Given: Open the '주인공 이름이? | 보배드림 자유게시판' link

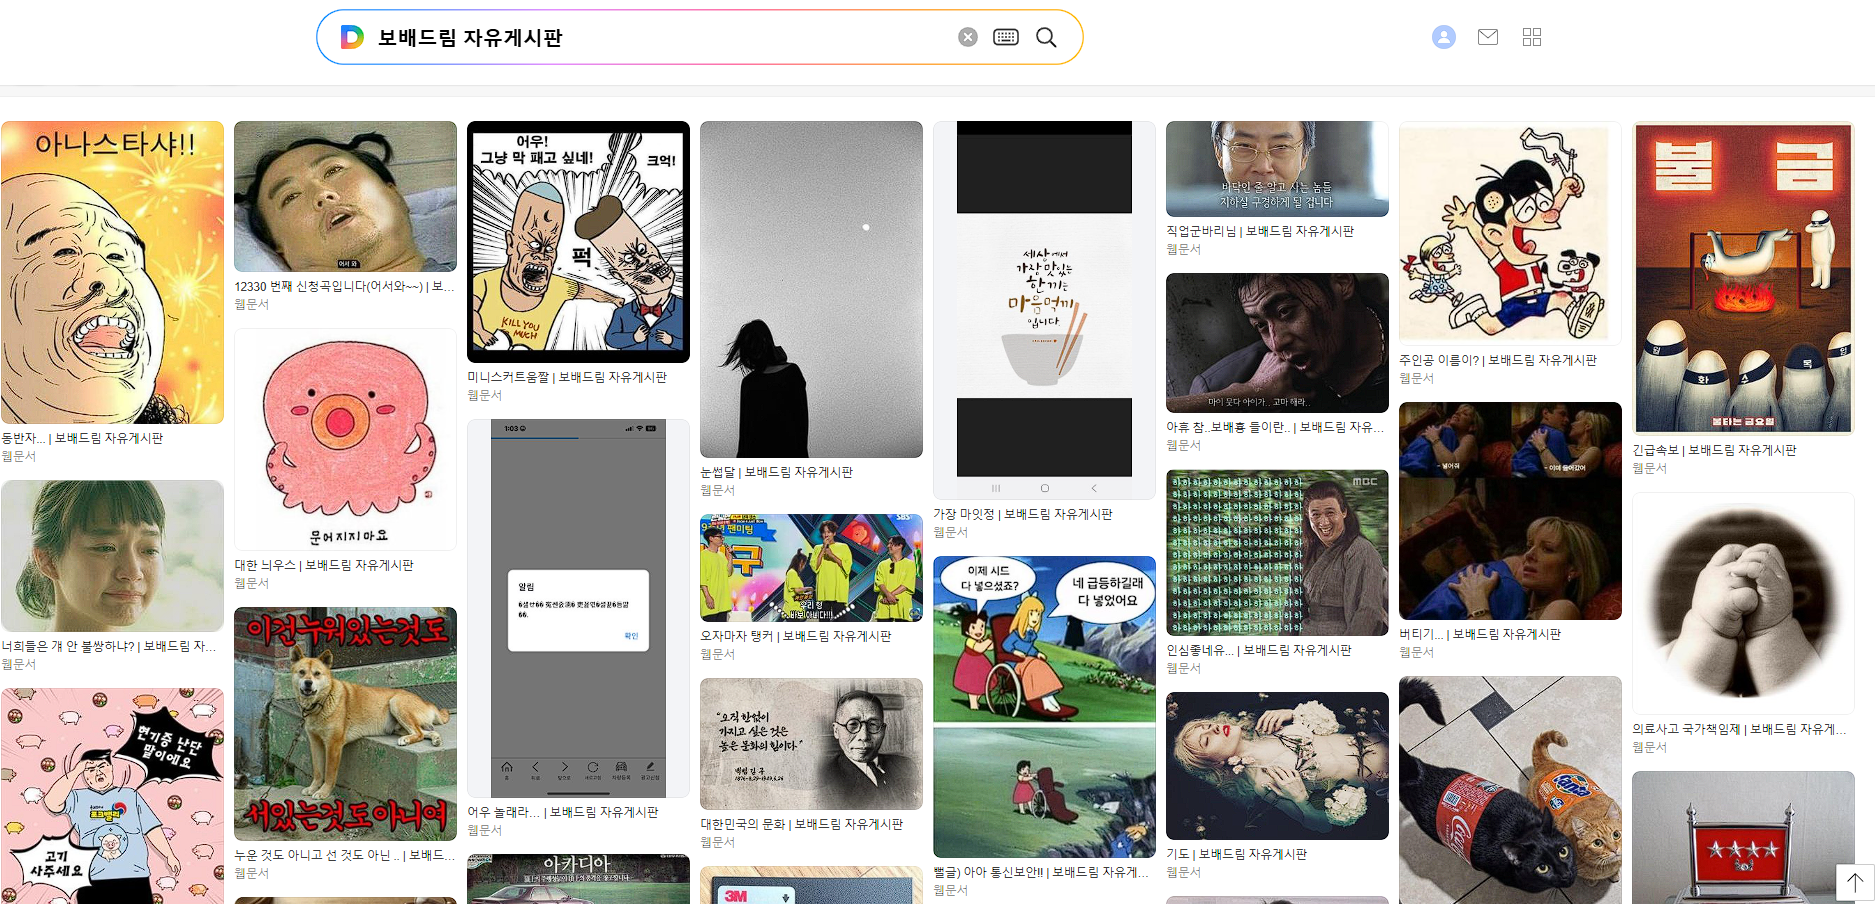Looking at the screenshot, I should click(1498, 360).
